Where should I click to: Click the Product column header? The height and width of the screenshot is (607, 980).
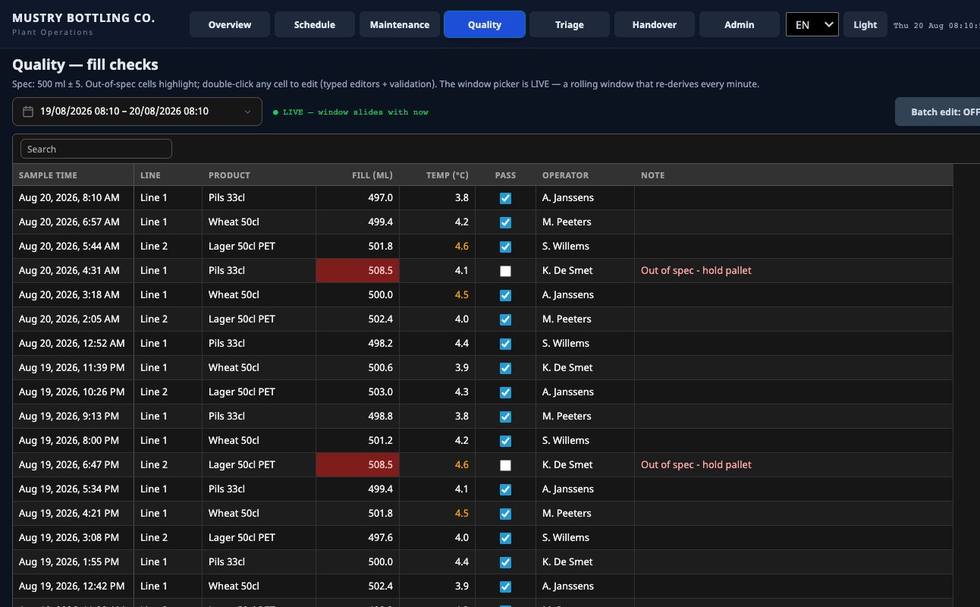click(259, 175)
